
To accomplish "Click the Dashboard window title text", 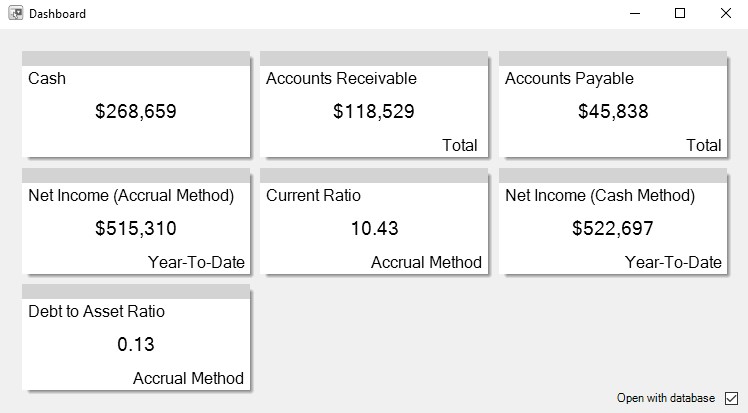I will [57, 14].
